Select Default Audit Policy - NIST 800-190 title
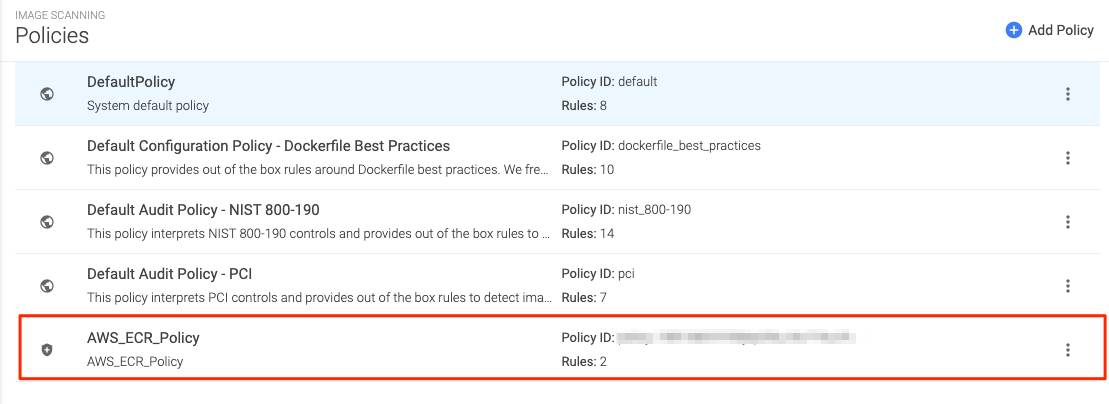Screen dimensions: 1109x404 click(203, 210)
